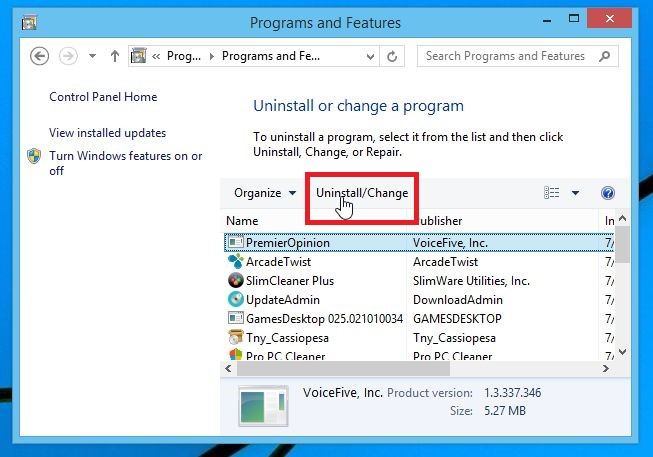Click the vertical scrollbar down arrow

(x=623, y=352)
